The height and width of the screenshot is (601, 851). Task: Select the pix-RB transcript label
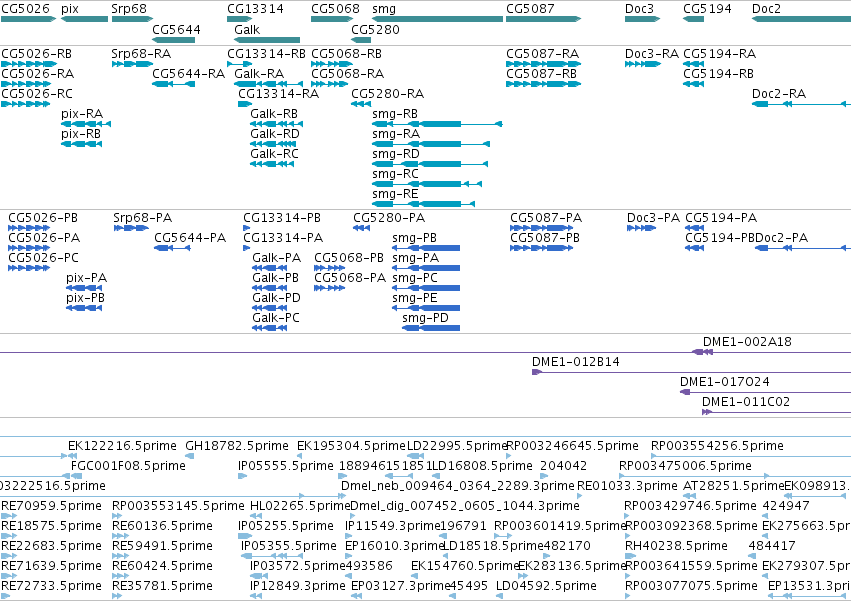(81, 134)
